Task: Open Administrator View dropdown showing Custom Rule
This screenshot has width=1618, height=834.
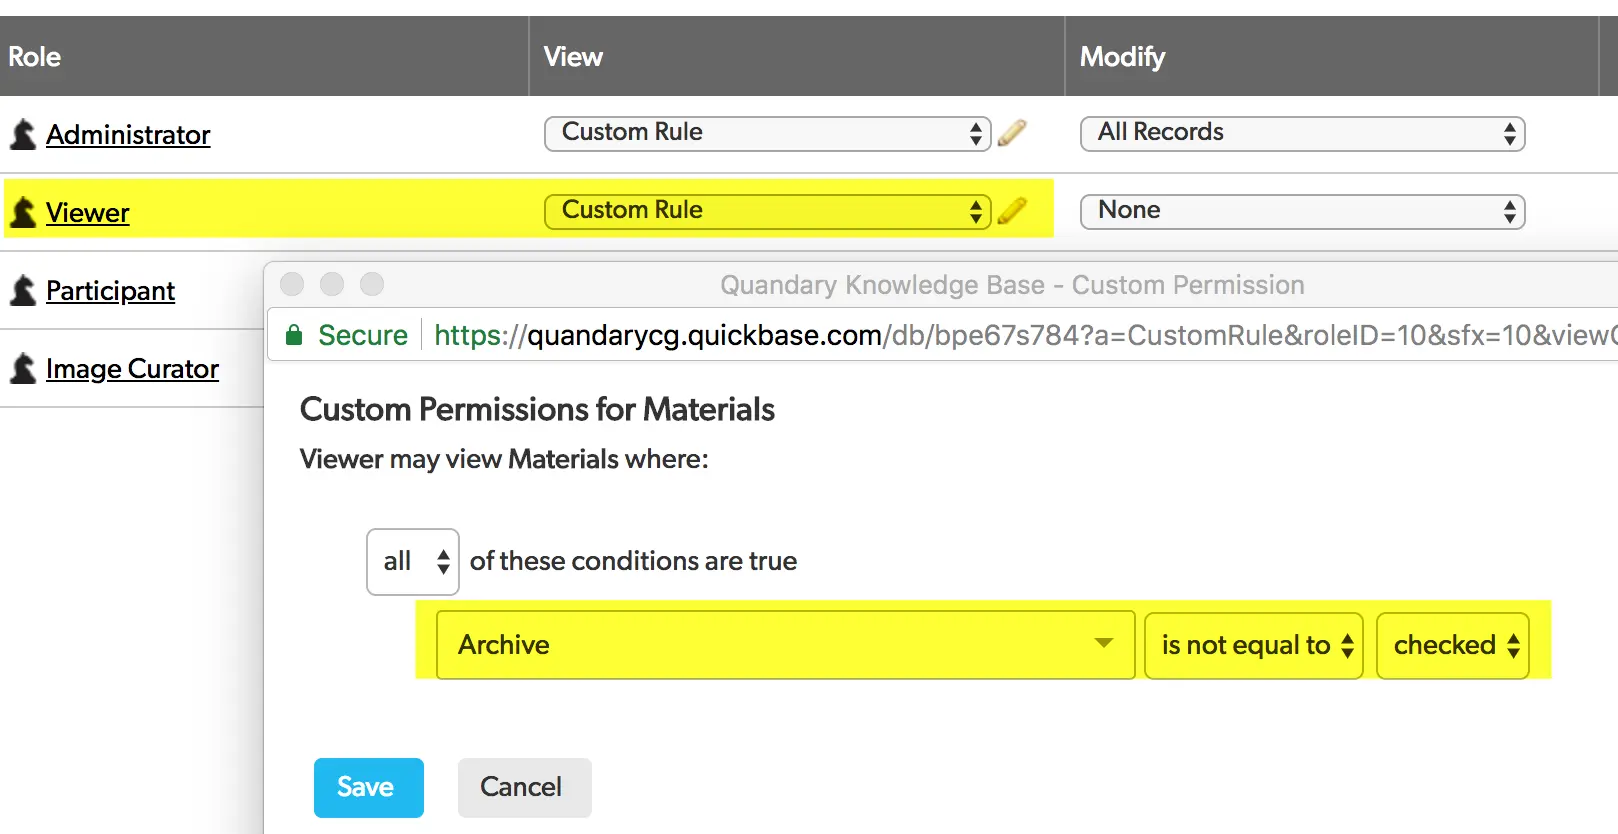Action: point(768,133)
